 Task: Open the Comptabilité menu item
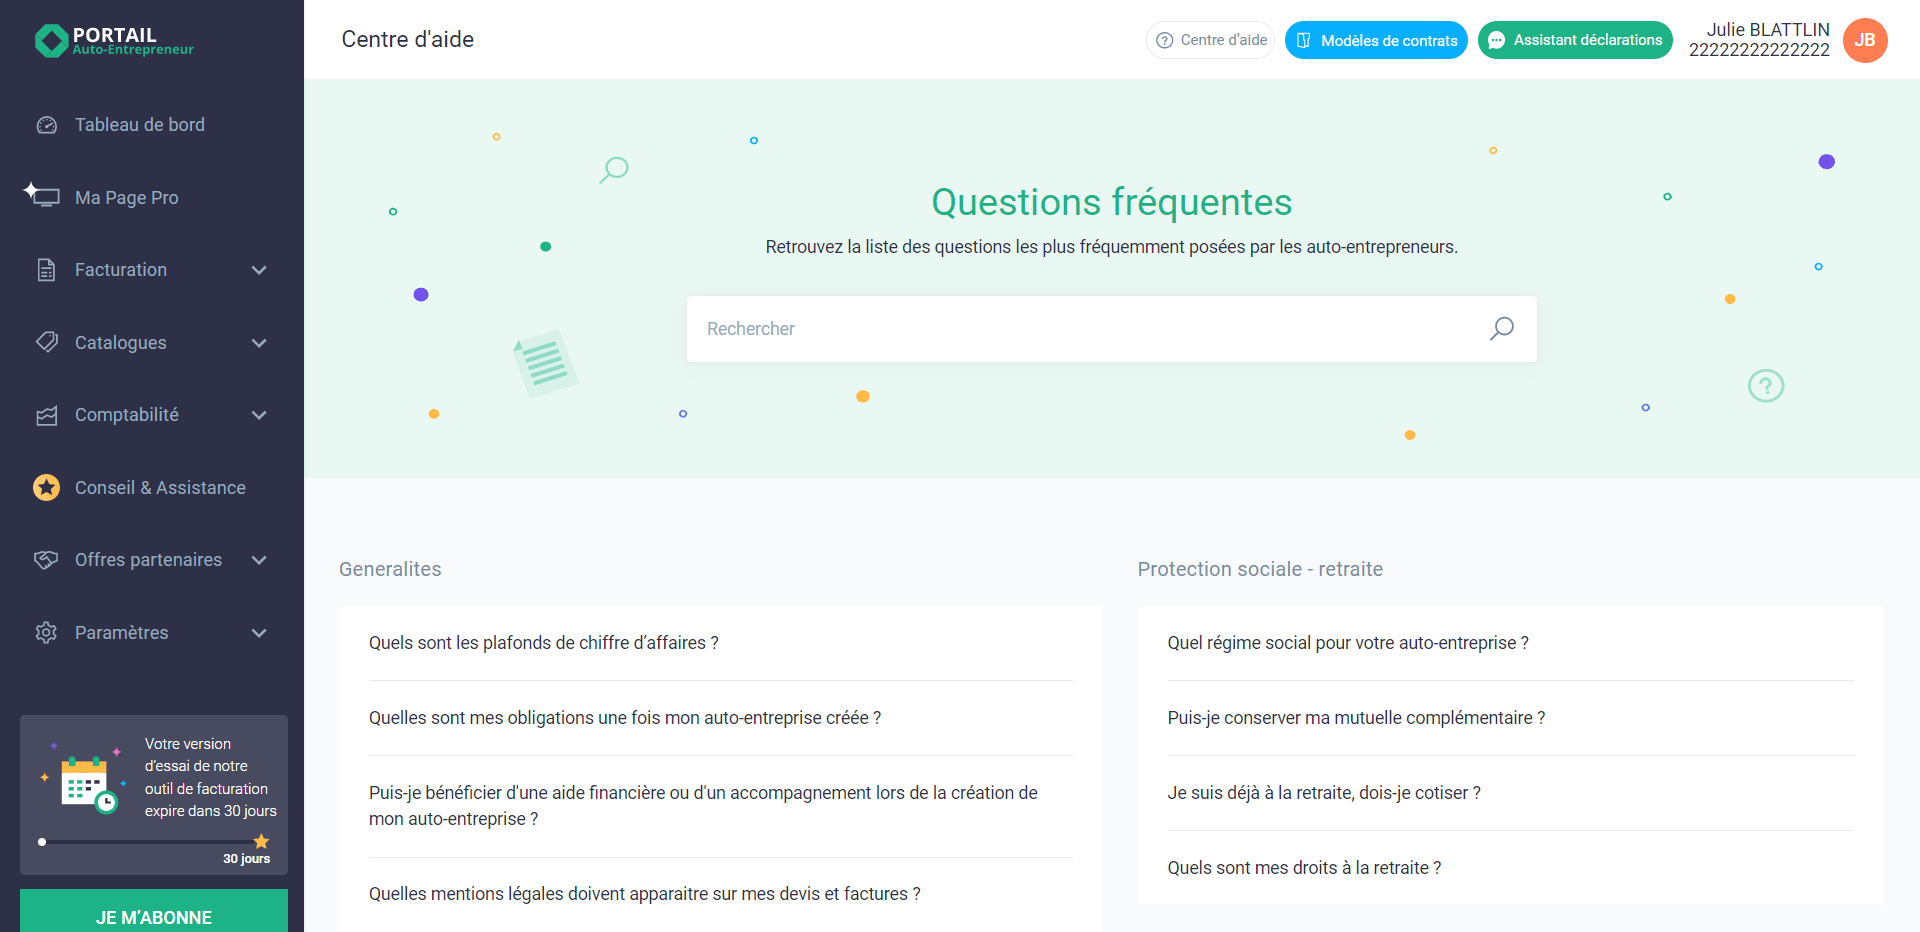coord(126,415)
